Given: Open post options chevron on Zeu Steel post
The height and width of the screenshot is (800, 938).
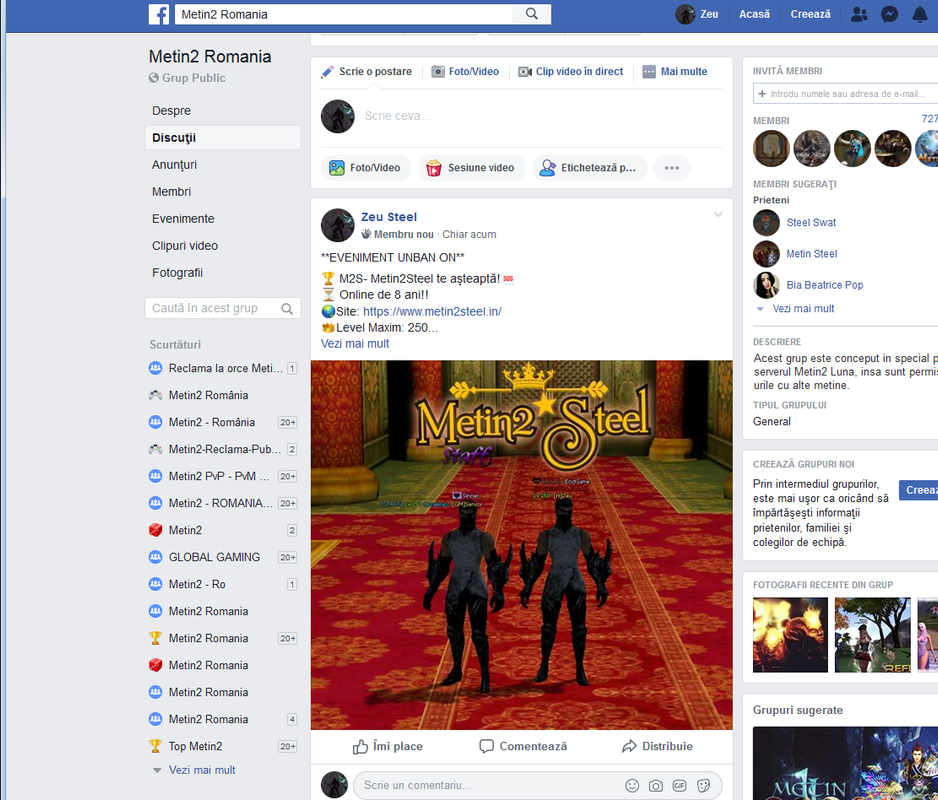Looking at the screenshot, I should tap(718, 215).
